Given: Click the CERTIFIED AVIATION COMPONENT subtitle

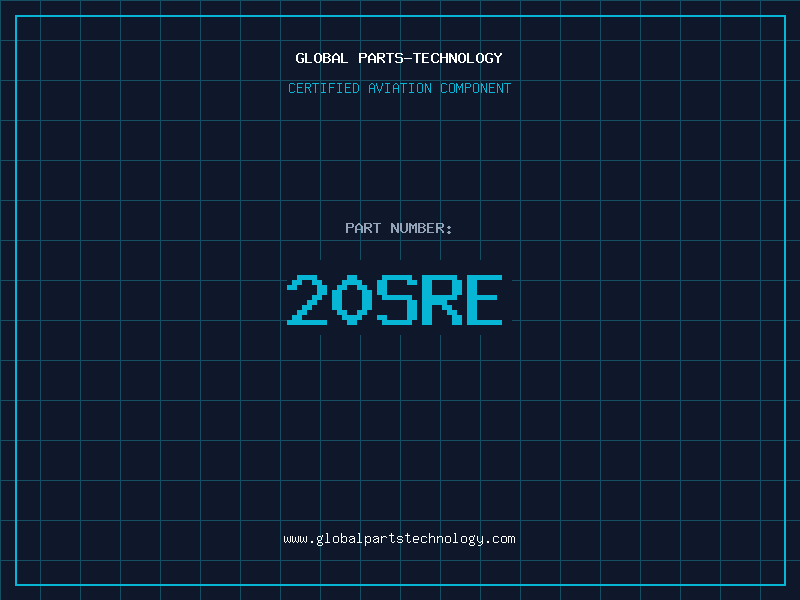Looking at the screenshot, I should (399, 88).
